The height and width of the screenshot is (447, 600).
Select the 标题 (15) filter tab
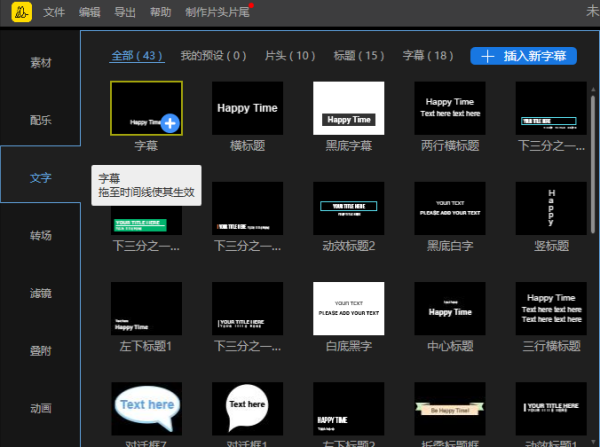[359, 56]
